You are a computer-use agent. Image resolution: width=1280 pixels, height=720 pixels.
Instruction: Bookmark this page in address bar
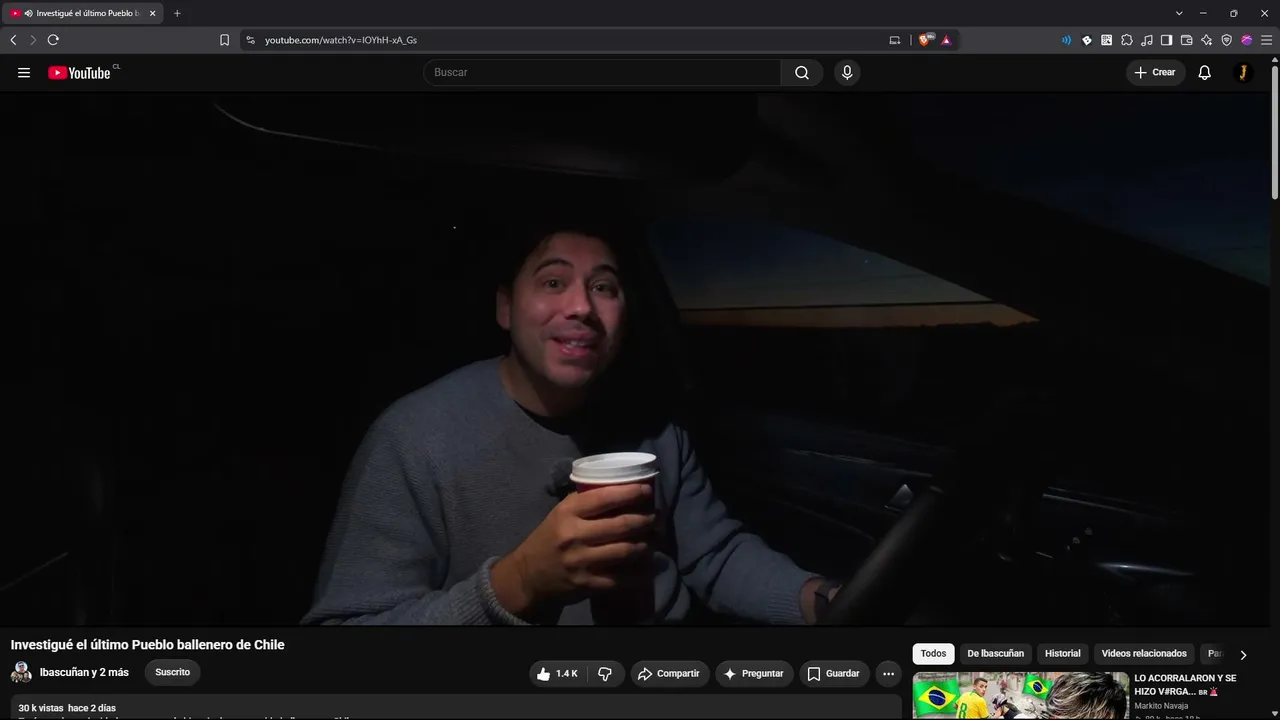click(x=224, y=40)
